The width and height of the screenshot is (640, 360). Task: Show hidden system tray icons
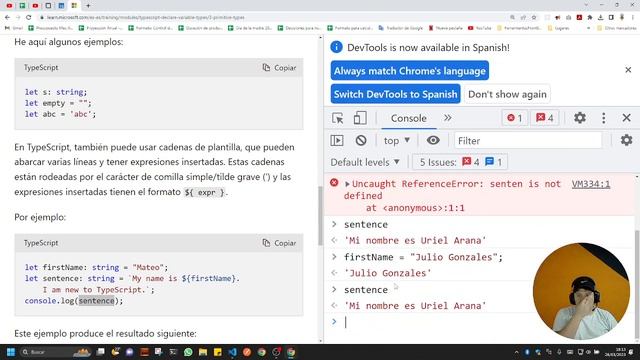[x=516, y=352]
